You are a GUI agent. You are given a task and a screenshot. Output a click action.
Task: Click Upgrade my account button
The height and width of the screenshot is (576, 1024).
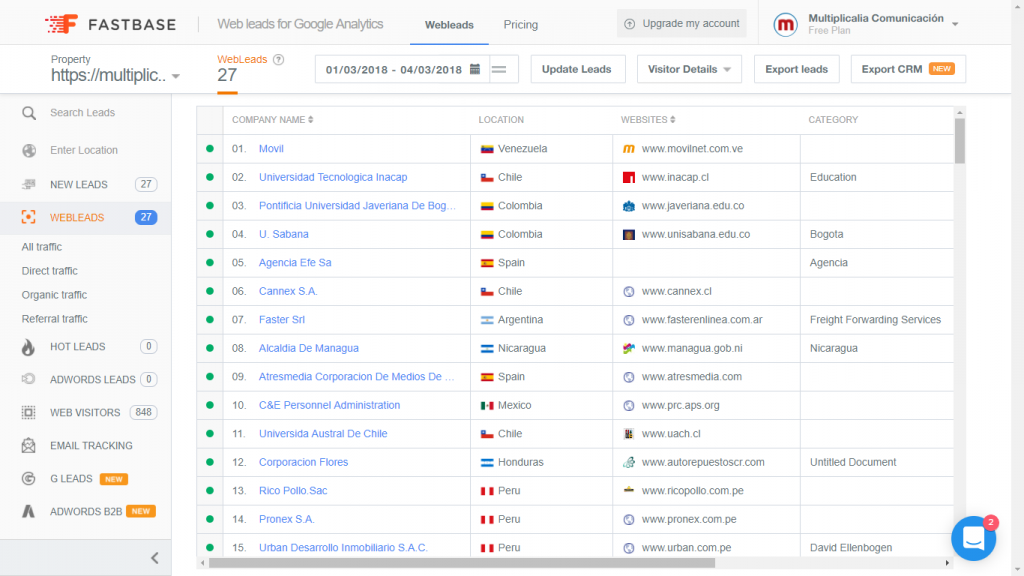(681, 24)
